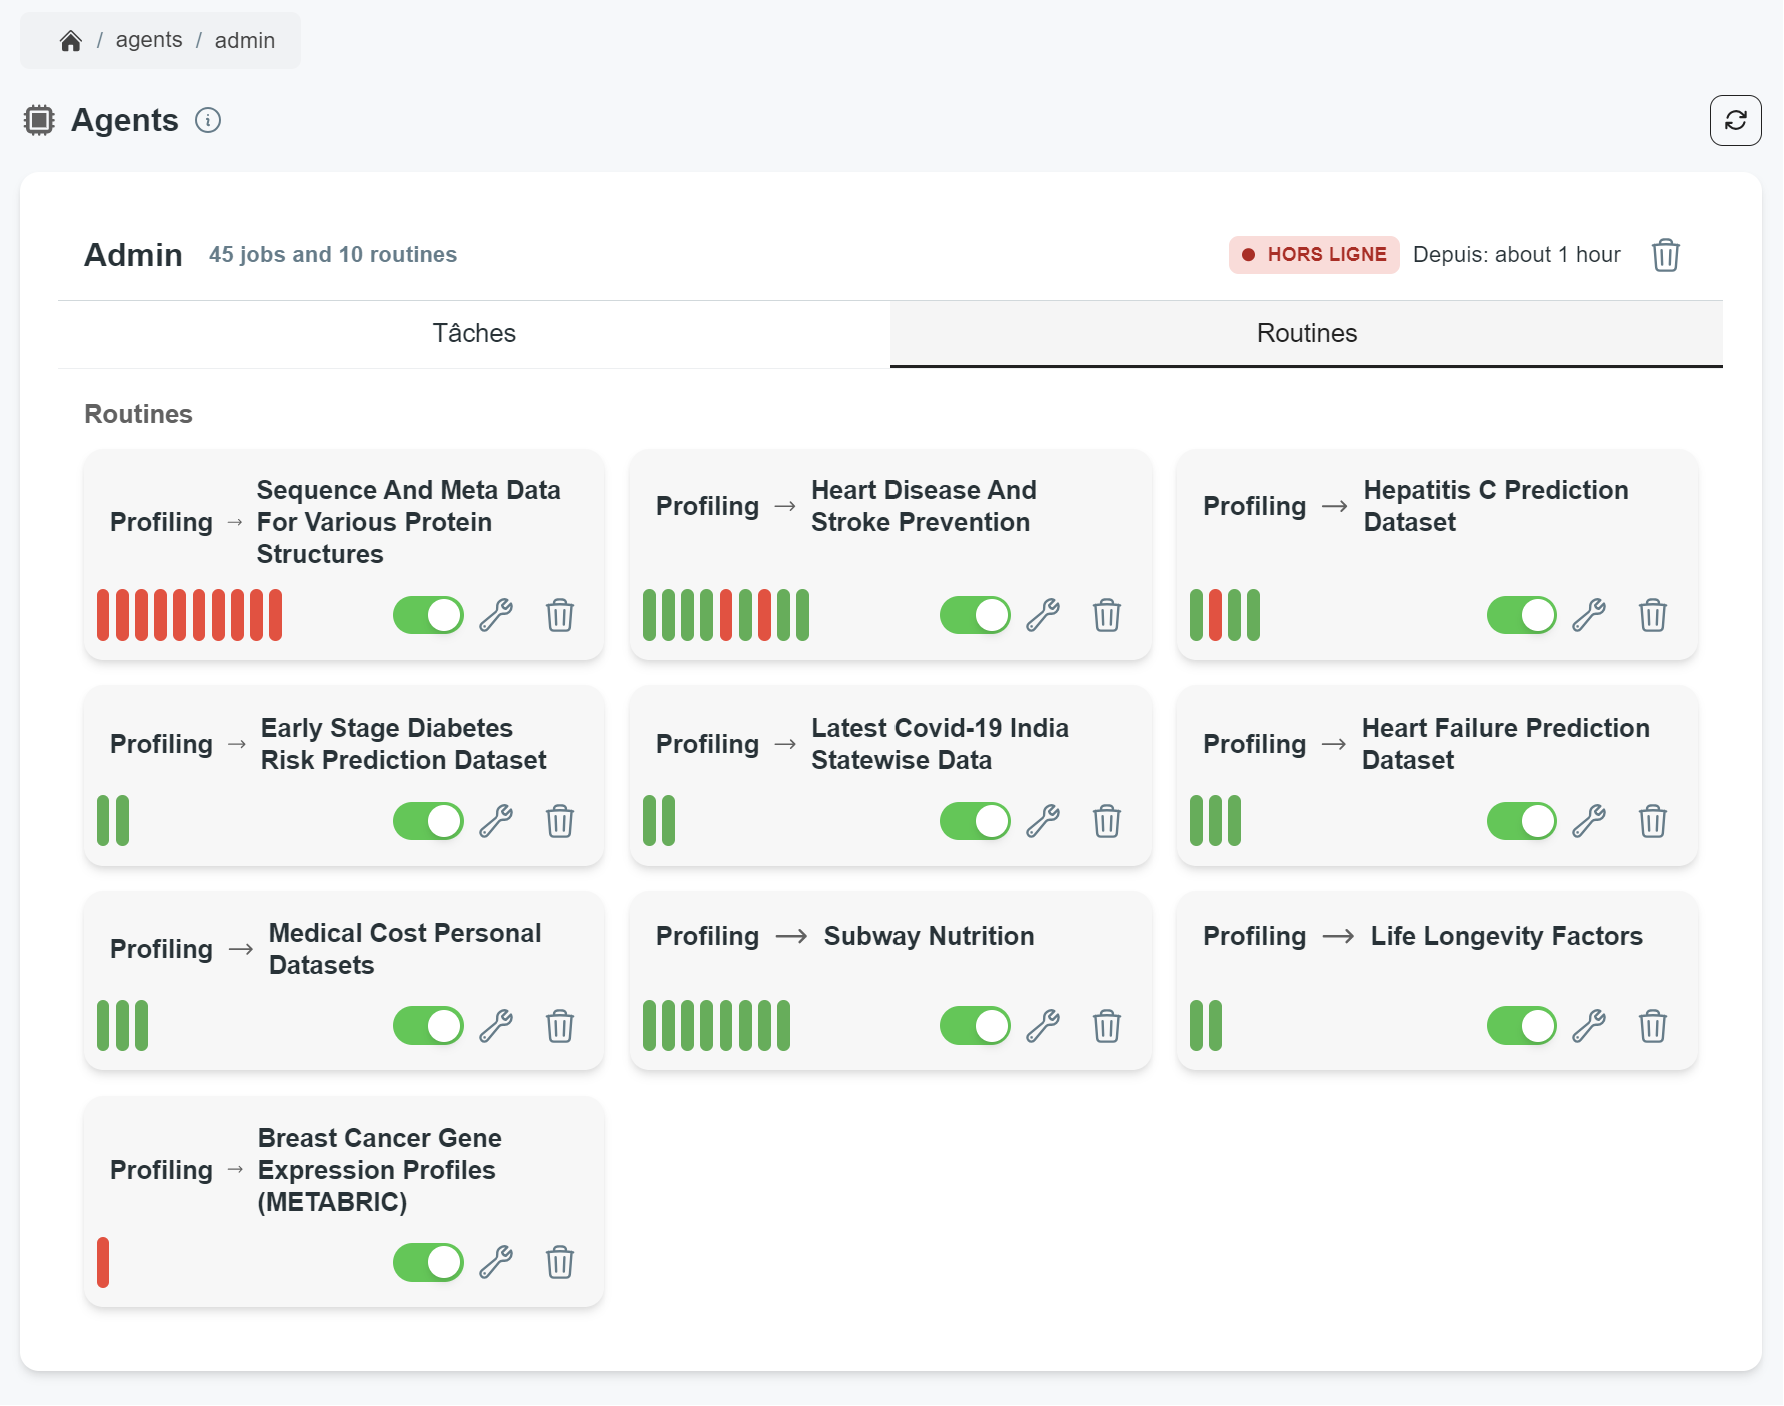
Task: Toggle Life Longevity Factors routine
Action: 1522,1026
